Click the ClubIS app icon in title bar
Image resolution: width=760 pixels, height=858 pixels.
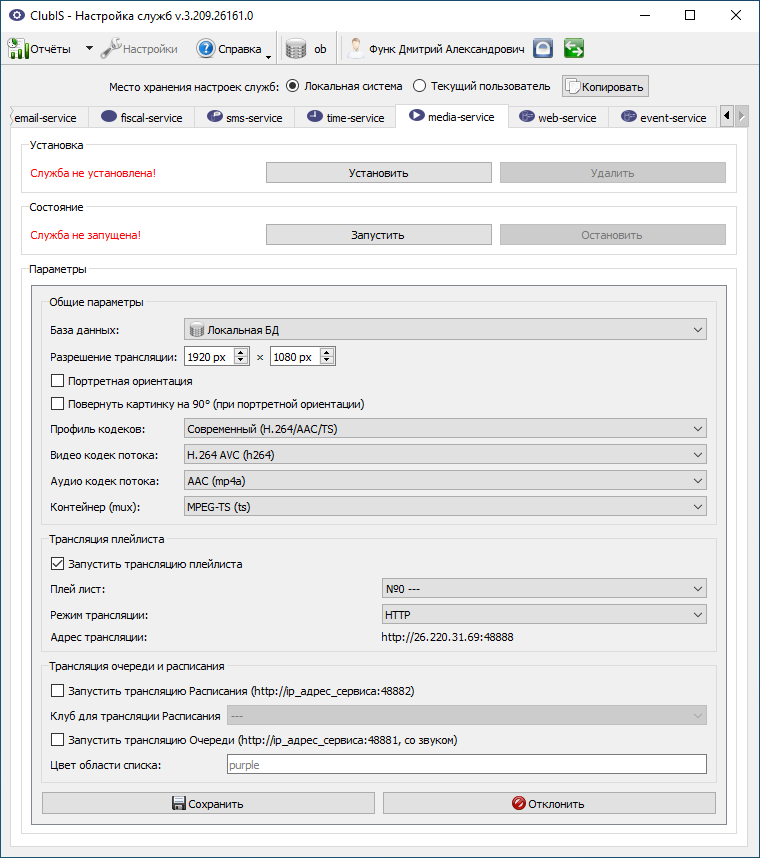(x=17, y=15)
